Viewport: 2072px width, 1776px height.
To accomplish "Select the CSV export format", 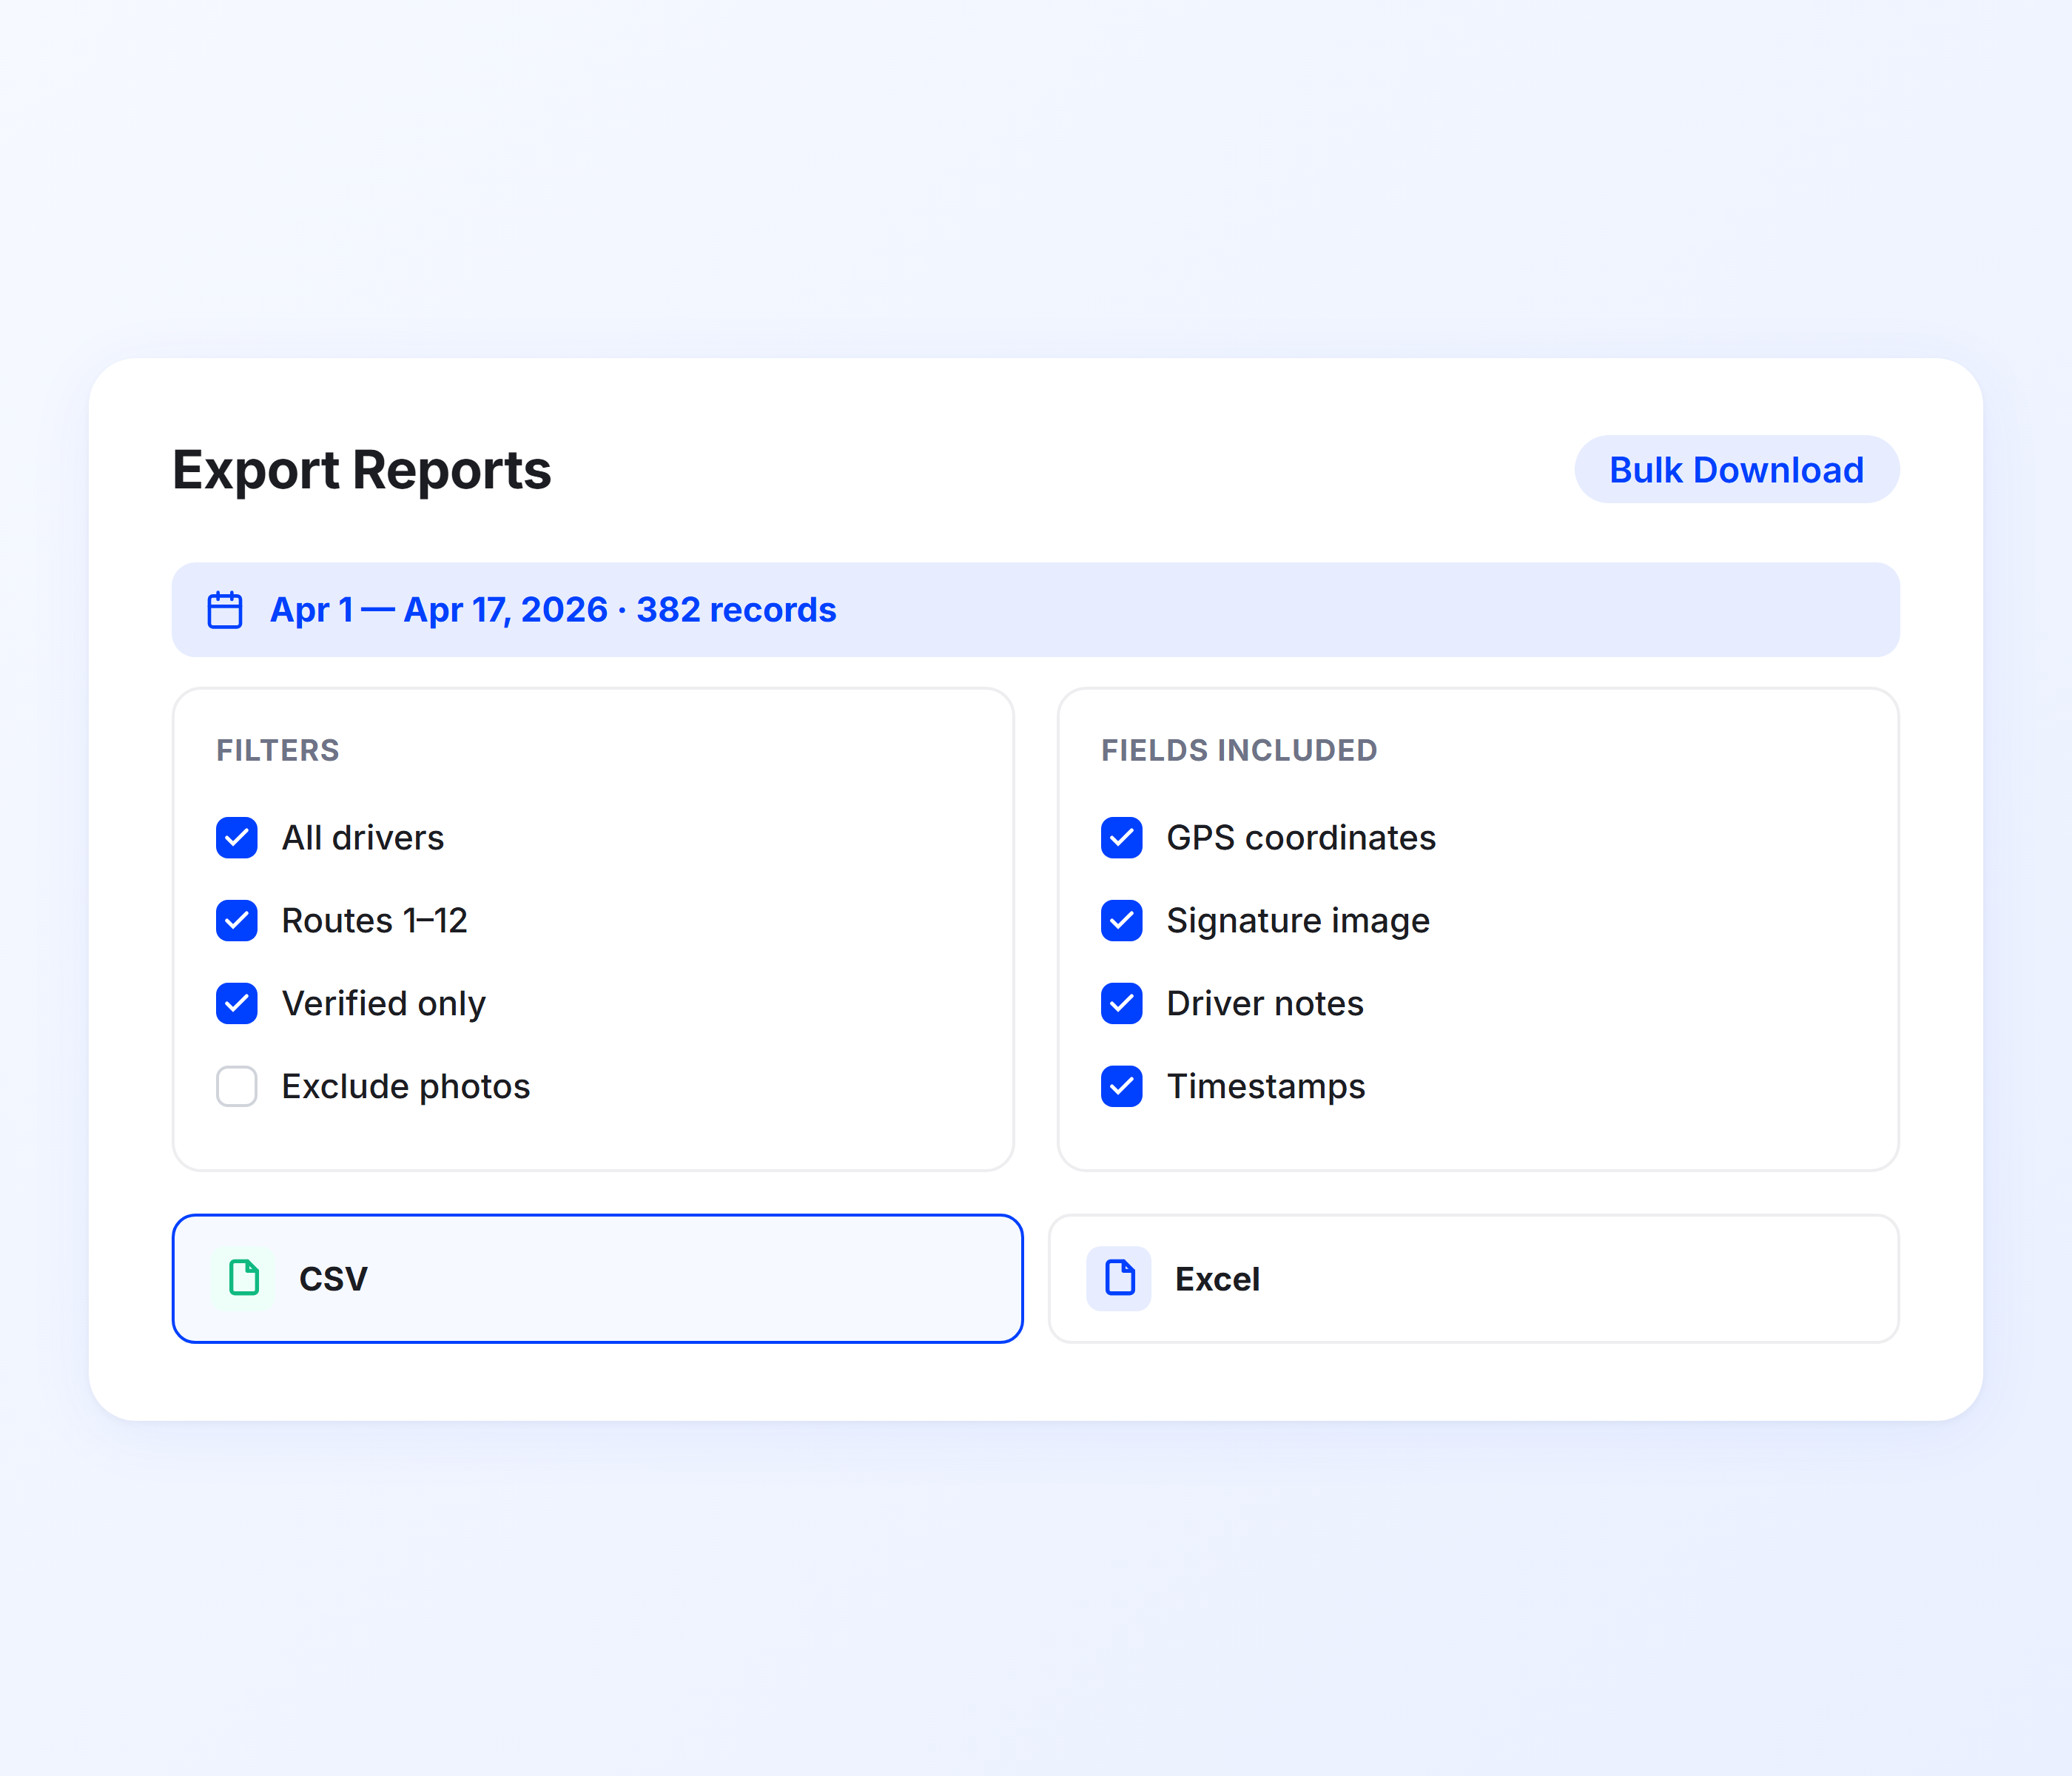I will point(598,1279).
